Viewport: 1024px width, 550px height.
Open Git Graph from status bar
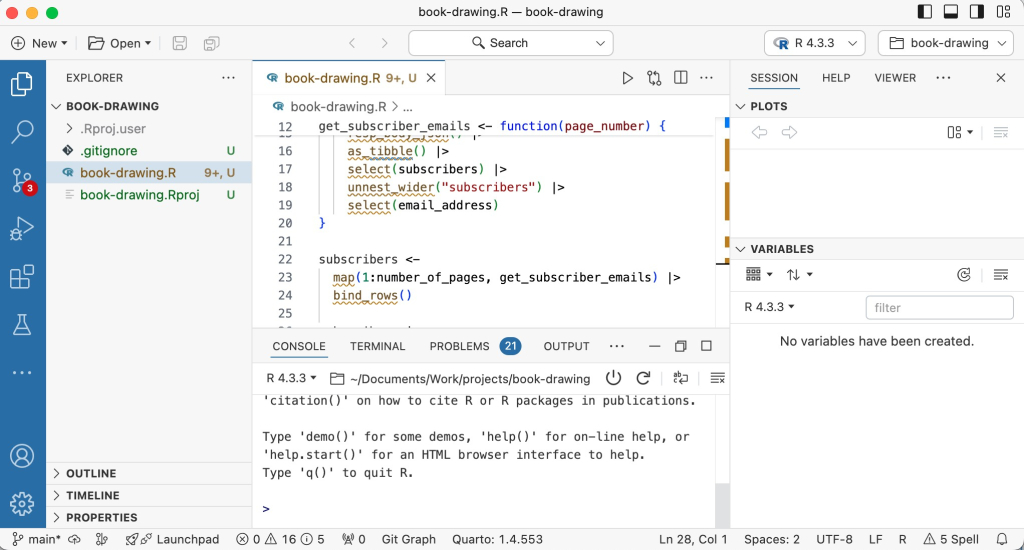(x=408, y=540)
